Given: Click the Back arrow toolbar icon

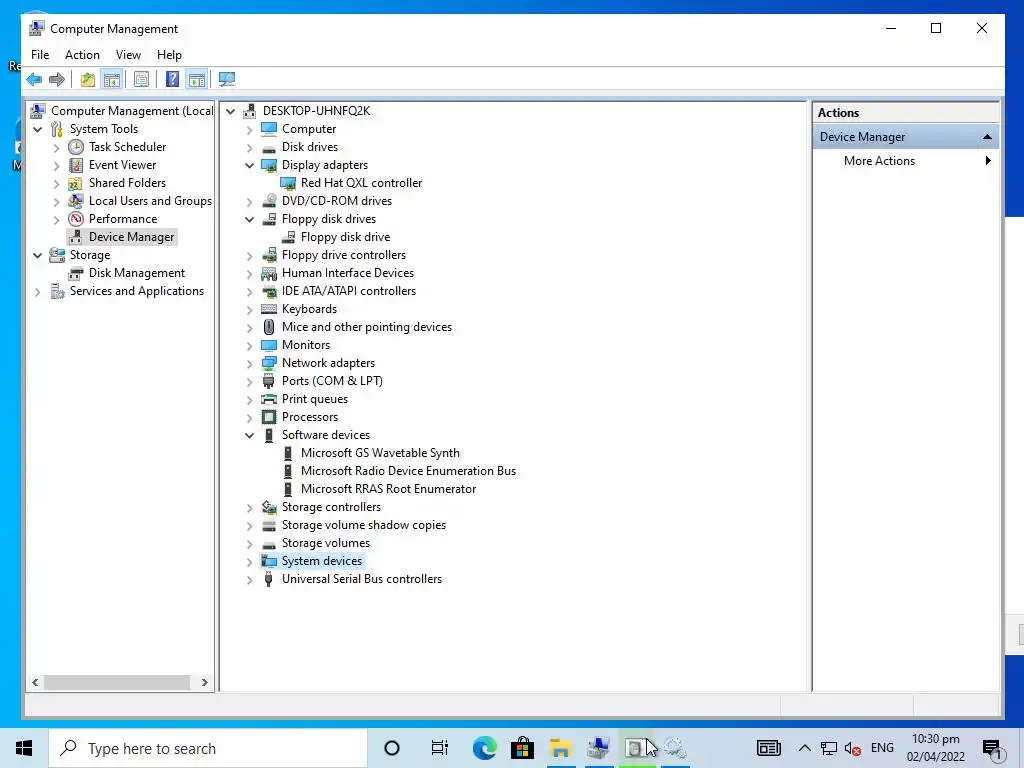Looking at the screenshot, I should [34, 80].
